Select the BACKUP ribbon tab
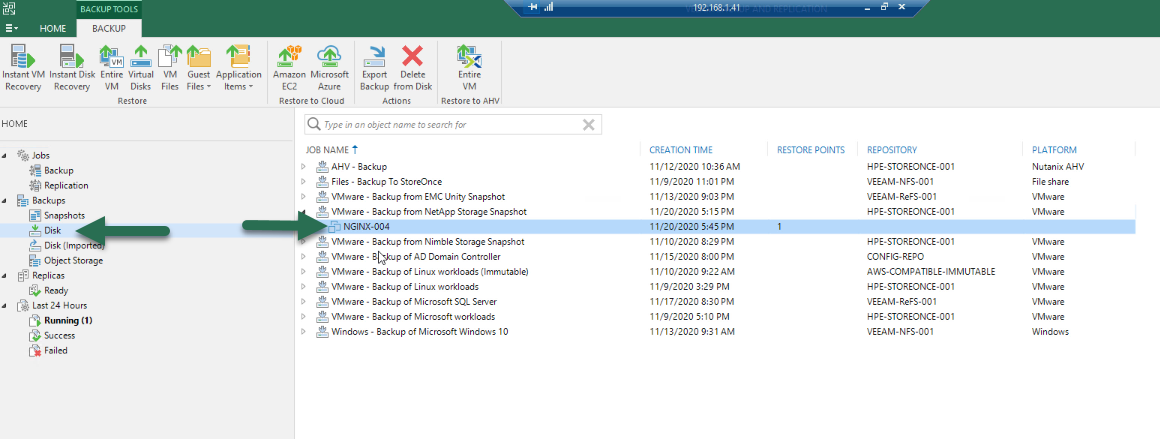 pos(109,29)
